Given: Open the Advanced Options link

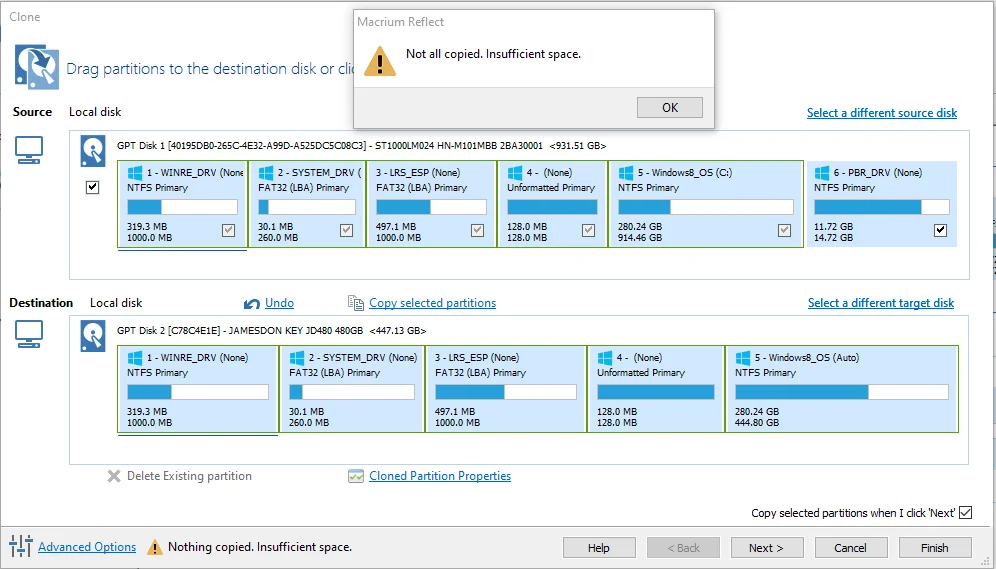Looking at the screenshot, I should pyautogui.click(x=87, y=547).
